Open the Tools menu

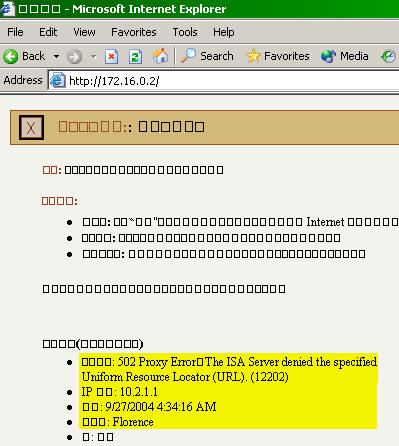[185, 32]
